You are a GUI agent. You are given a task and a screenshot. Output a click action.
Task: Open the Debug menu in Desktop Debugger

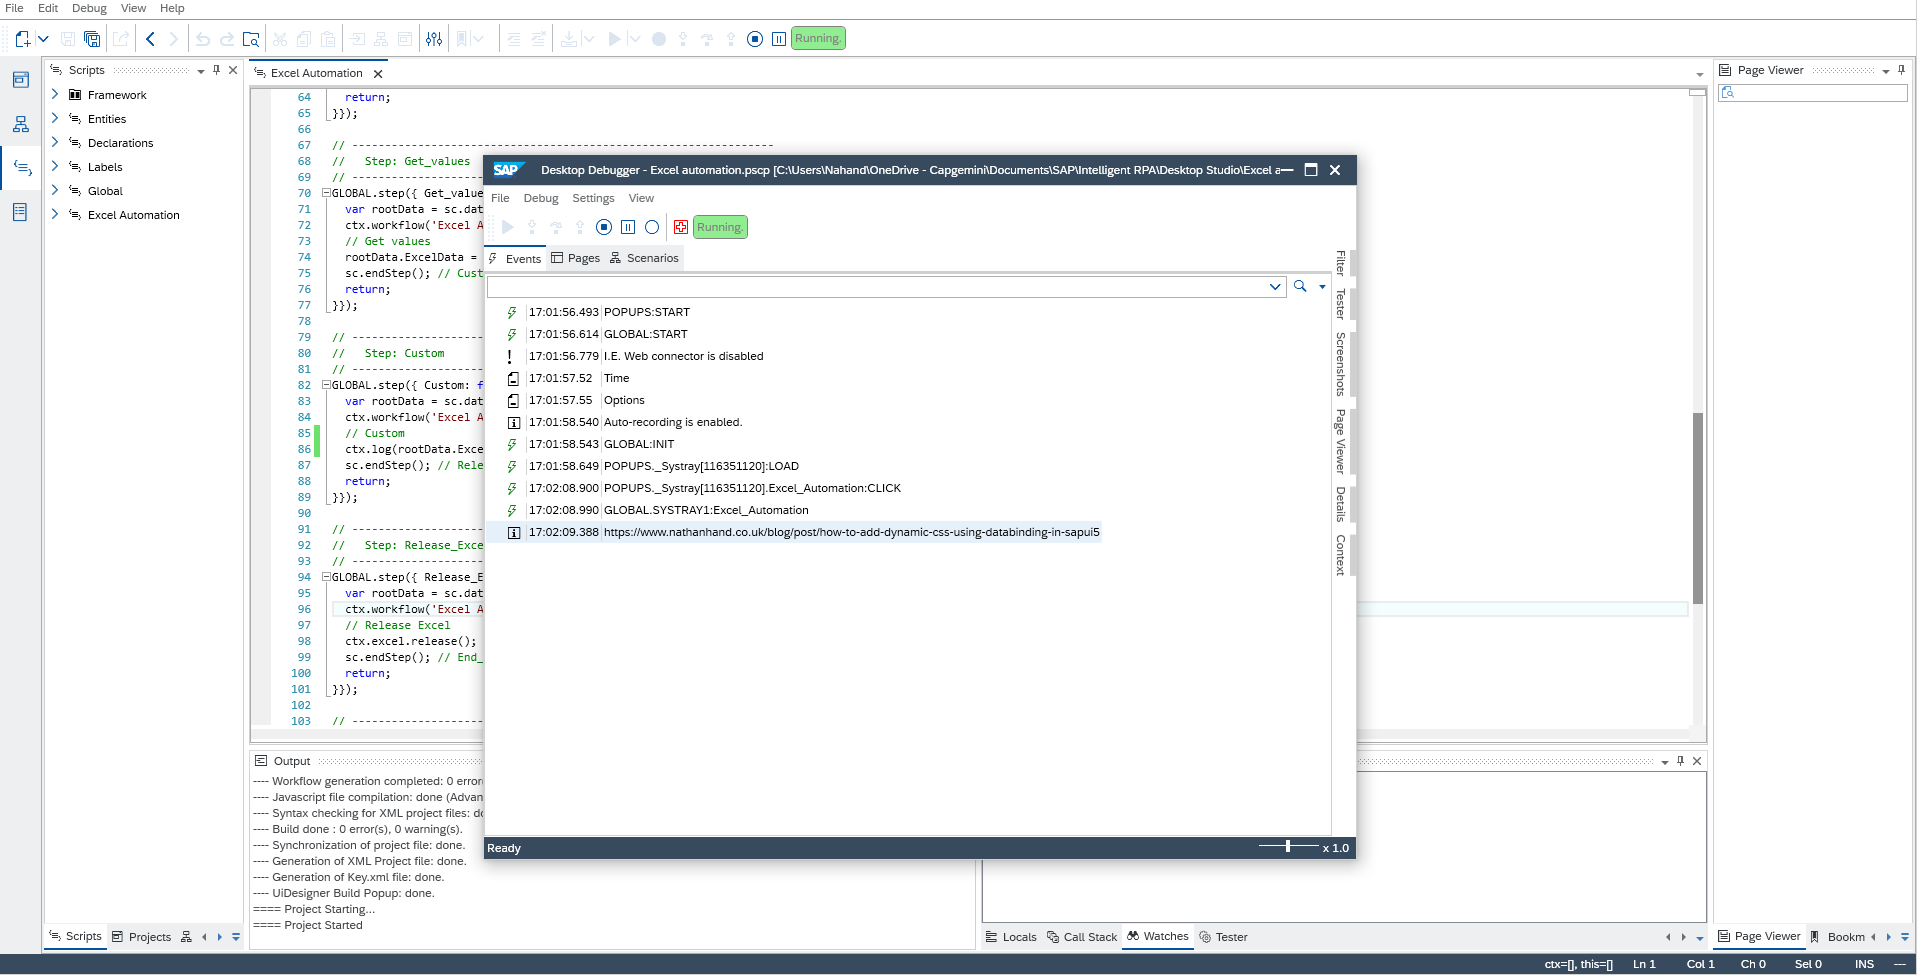pos(541,198)
